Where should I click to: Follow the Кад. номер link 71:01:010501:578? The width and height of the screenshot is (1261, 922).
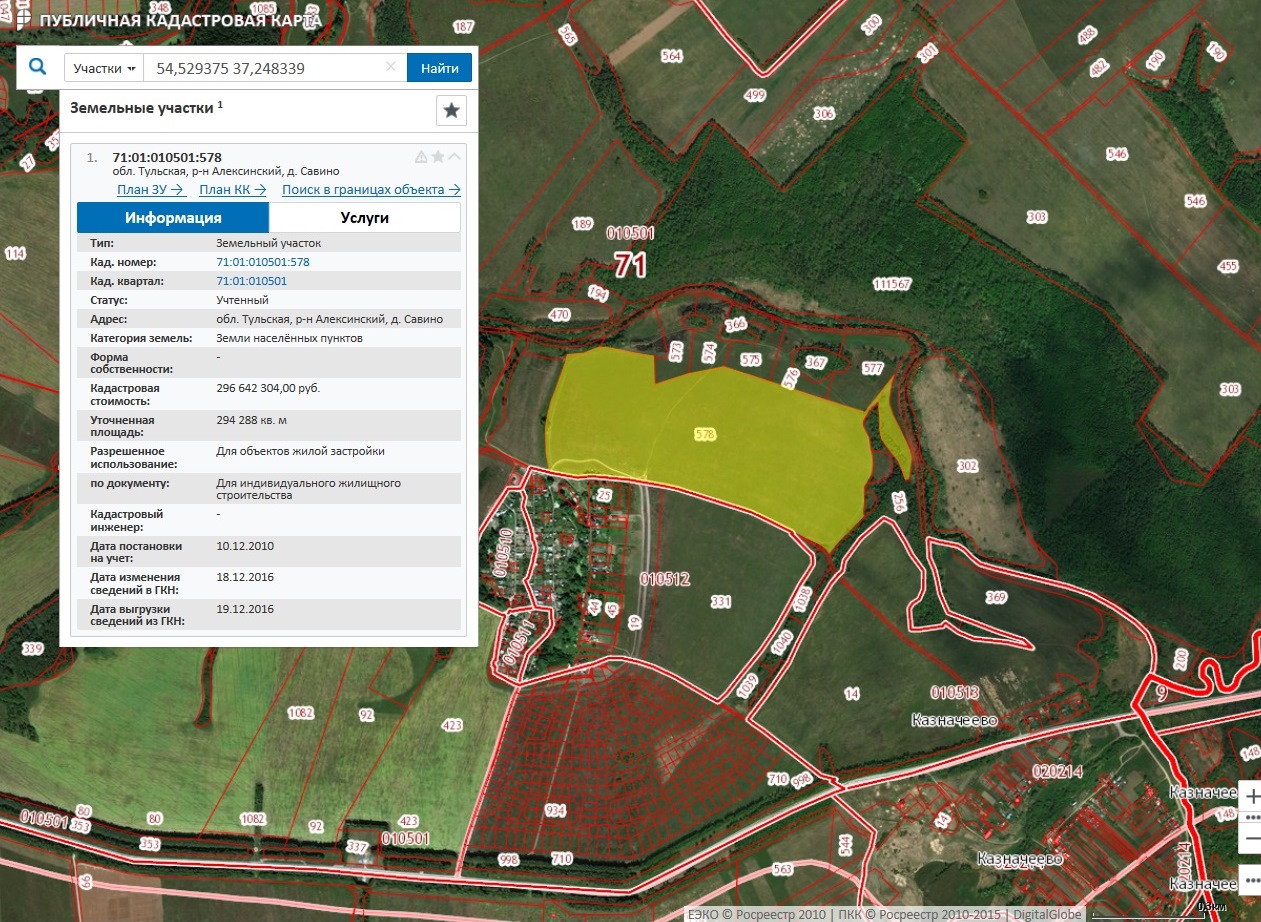[x=263, y=262]
